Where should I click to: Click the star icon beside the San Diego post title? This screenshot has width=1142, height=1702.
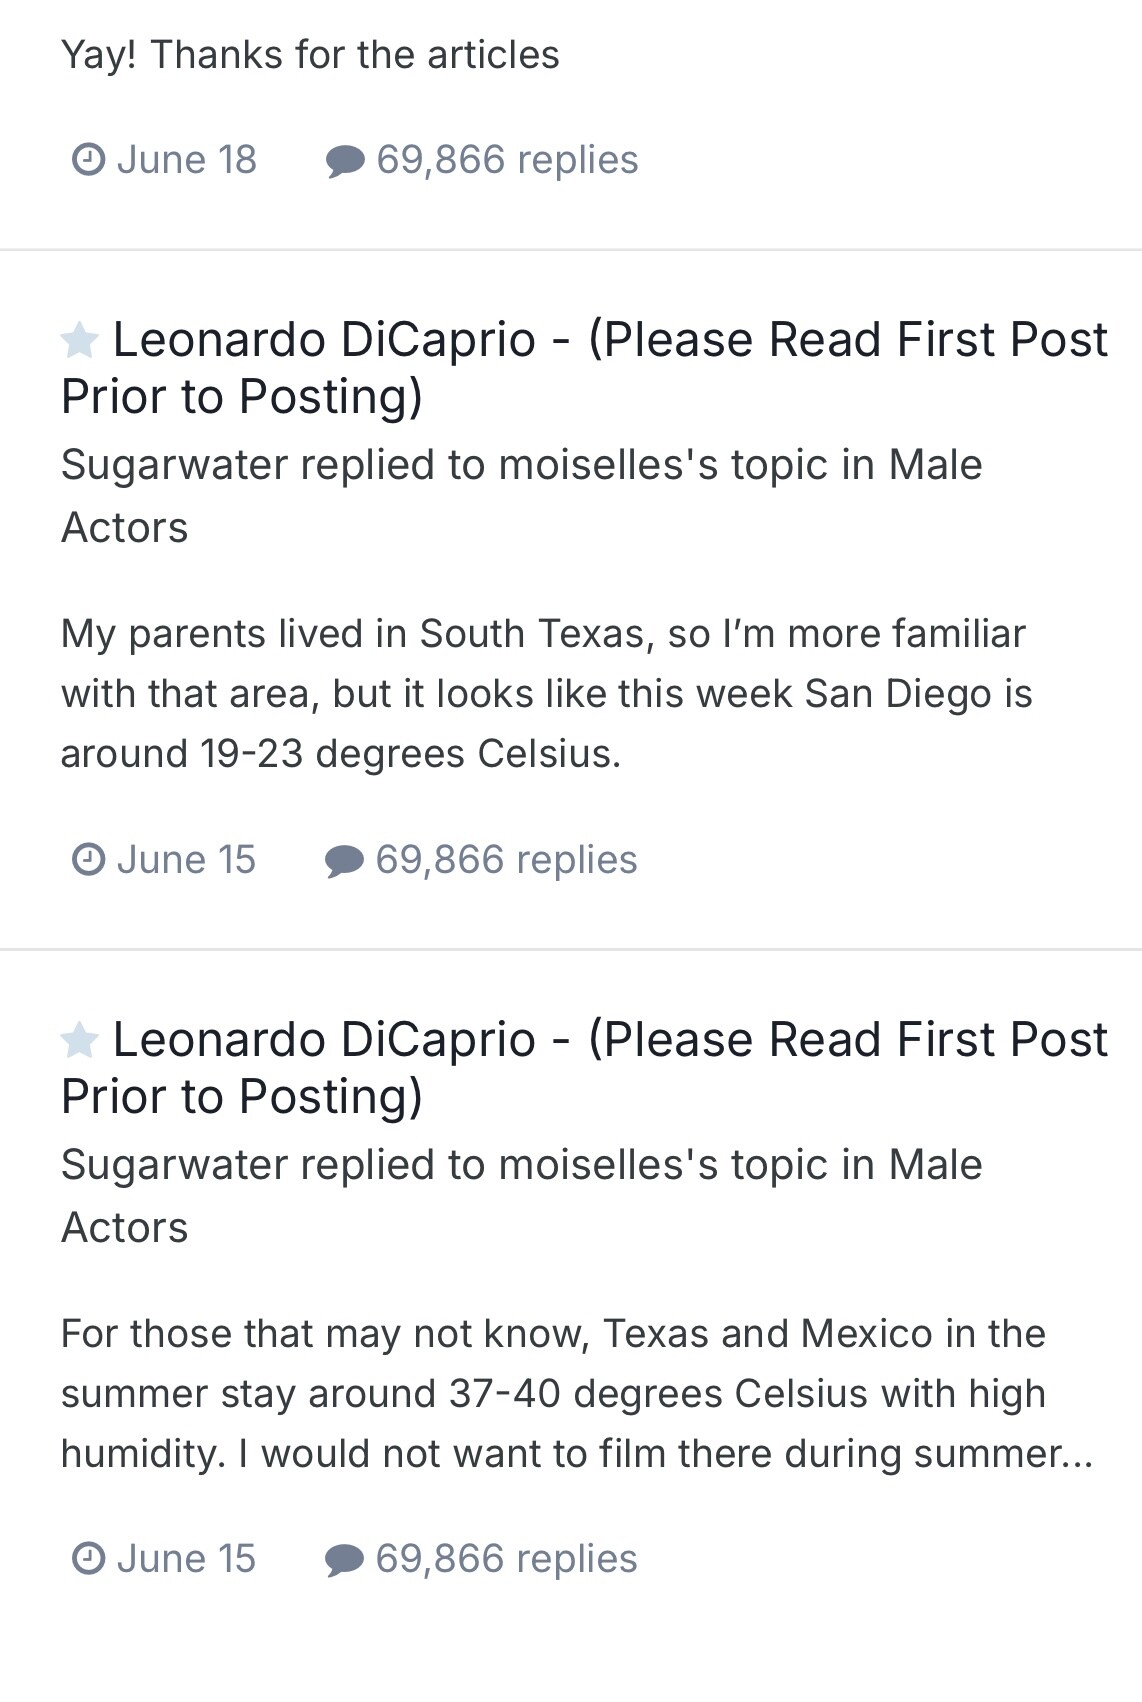(x=79, y=341)
